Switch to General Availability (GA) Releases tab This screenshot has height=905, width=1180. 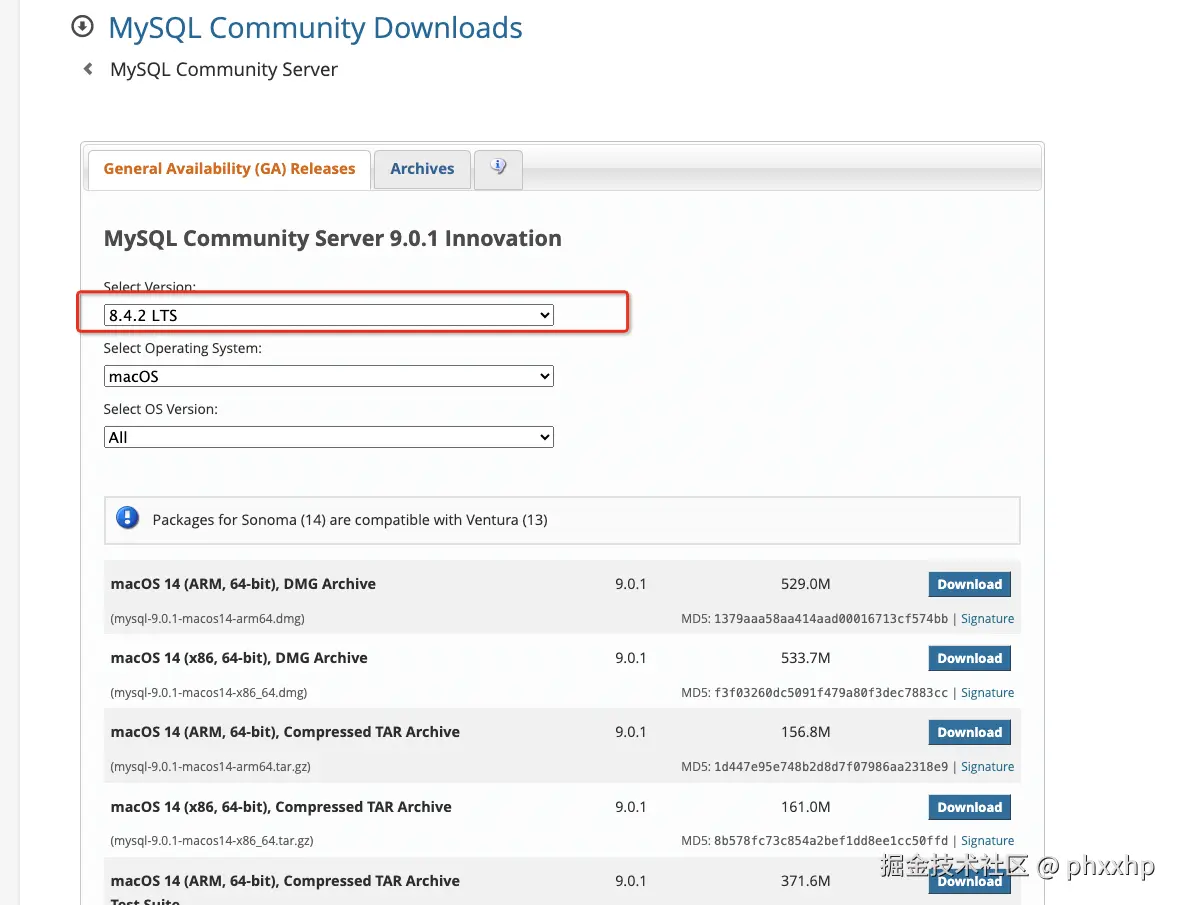pos(229,169)
